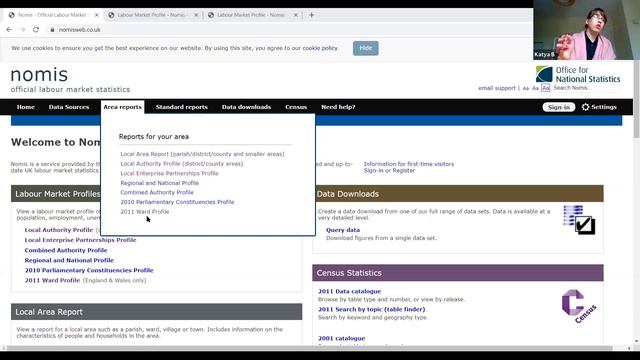Viewport: 640px width, 360px height.
Task: Click the horizontal scrollbar at page bottom
Action: 309,348
